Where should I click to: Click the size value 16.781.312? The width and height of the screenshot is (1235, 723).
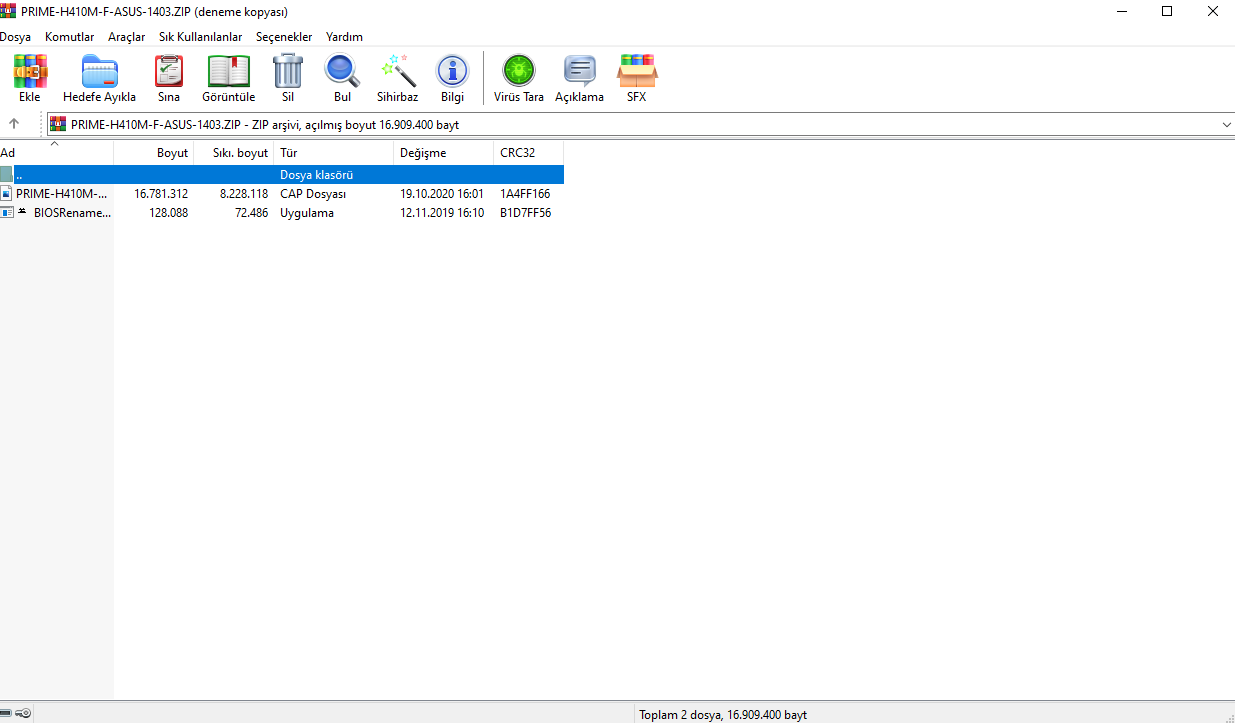coord(161,193)
